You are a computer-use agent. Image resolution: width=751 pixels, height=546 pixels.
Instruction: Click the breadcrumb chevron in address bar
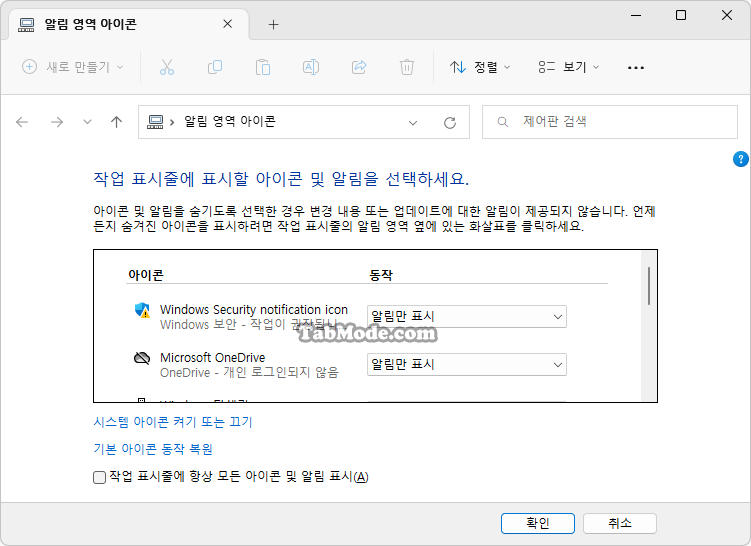pyautogui.click(x=171, y=123)
